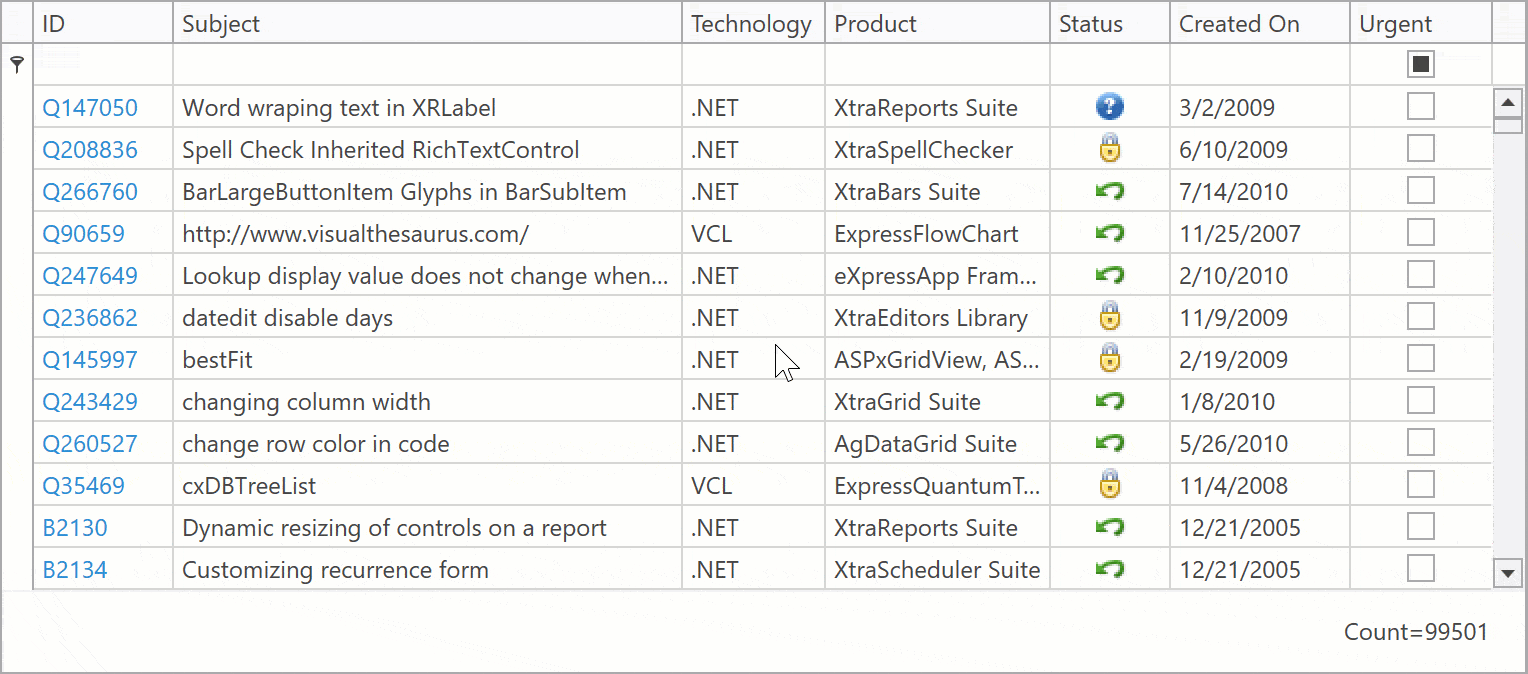Click question mark status icon on Q147050 row
This screenshot has height=674, width=1528.
1109,107
